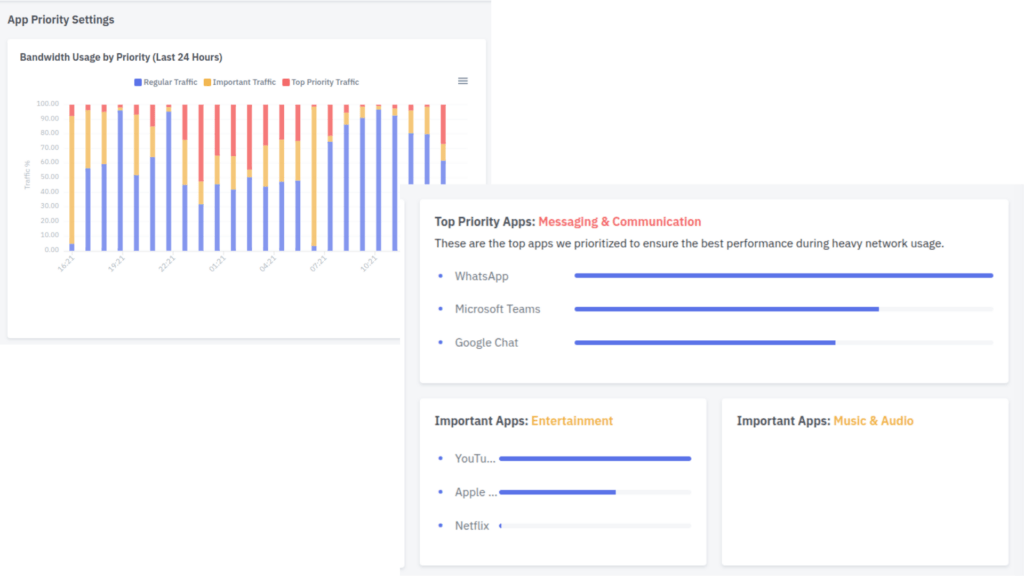Click the red Top Priority legend marker

coord(286,82)
